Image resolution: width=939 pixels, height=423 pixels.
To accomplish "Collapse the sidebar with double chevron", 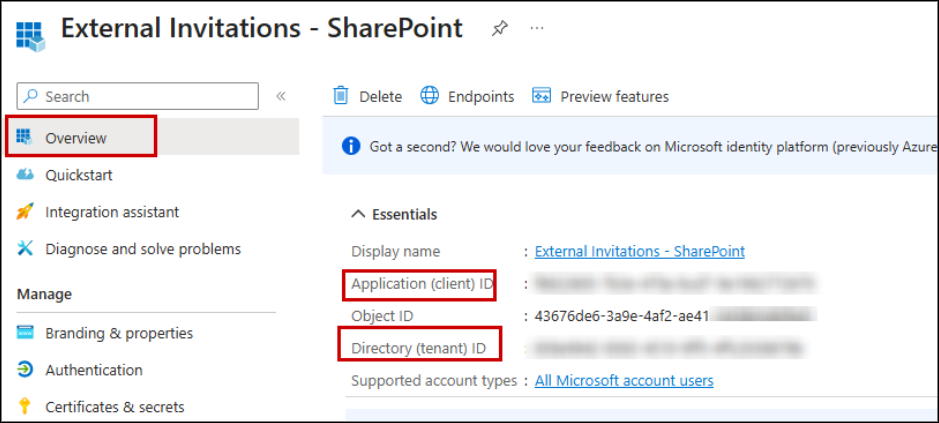I will (281, 96).
